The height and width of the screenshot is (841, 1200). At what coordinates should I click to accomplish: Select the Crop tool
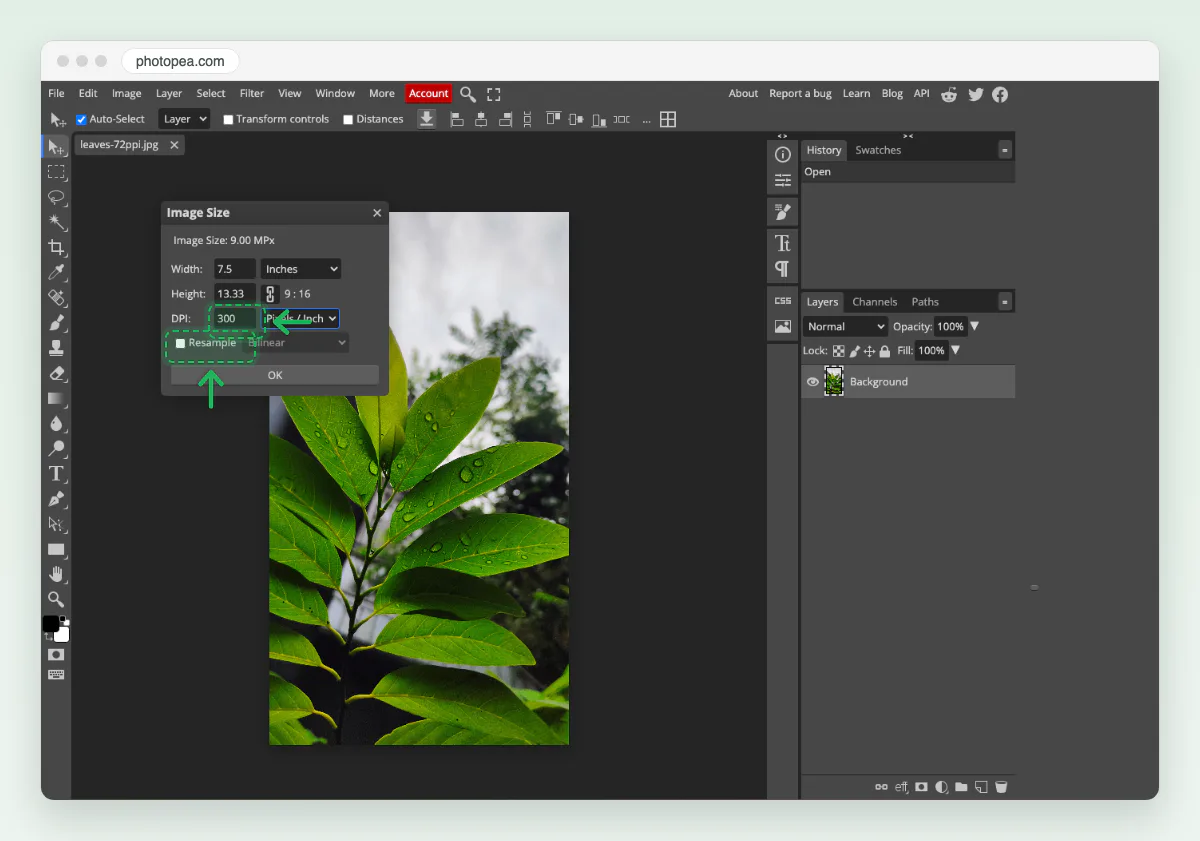coord(56,247)
